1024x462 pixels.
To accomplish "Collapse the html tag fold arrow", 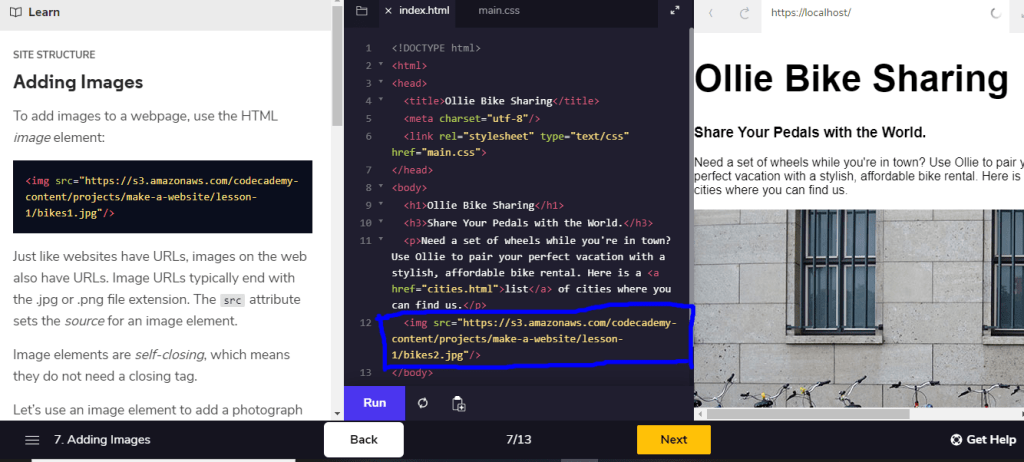I will click(x=381, y=65).
